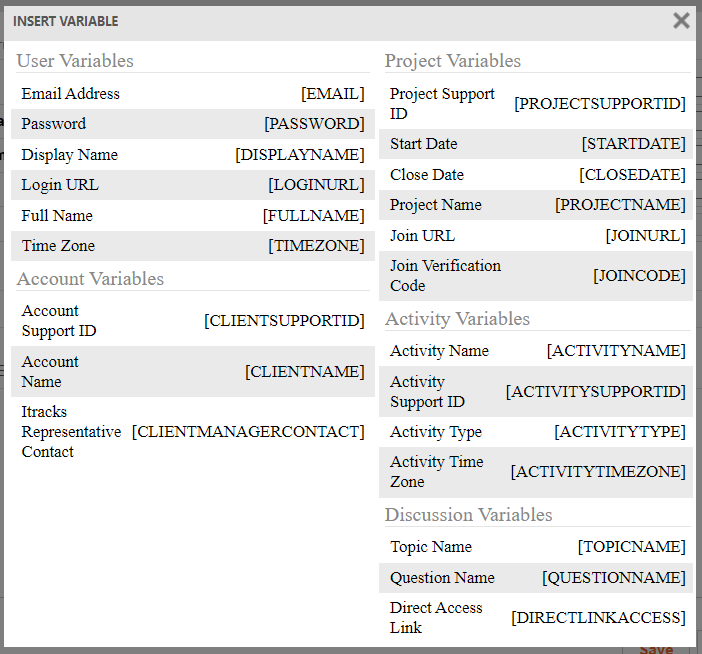Pick the Join Verification Code variable
The width and height of the screenshot is (702, 654).
536,276
